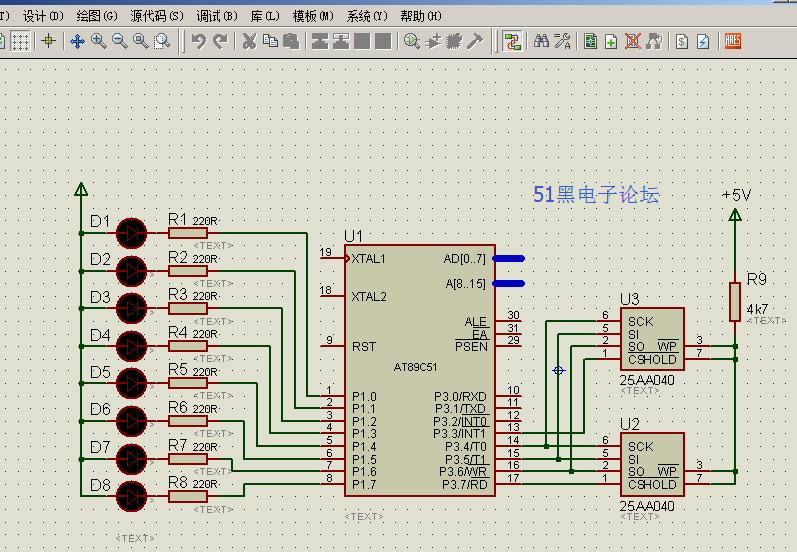Click the packaging tool chip icon
The width and height of the screenshot is (797, 552).
pyautogui.click(x=454, y=41)
